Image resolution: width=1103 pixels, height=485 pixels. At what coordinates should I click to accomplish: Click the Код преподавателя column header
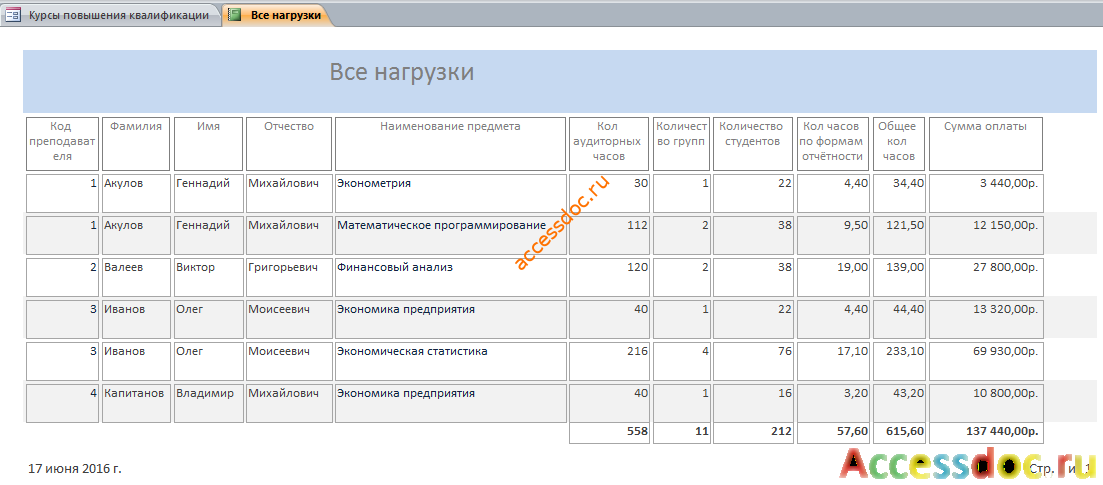click(x=62, y=144)
